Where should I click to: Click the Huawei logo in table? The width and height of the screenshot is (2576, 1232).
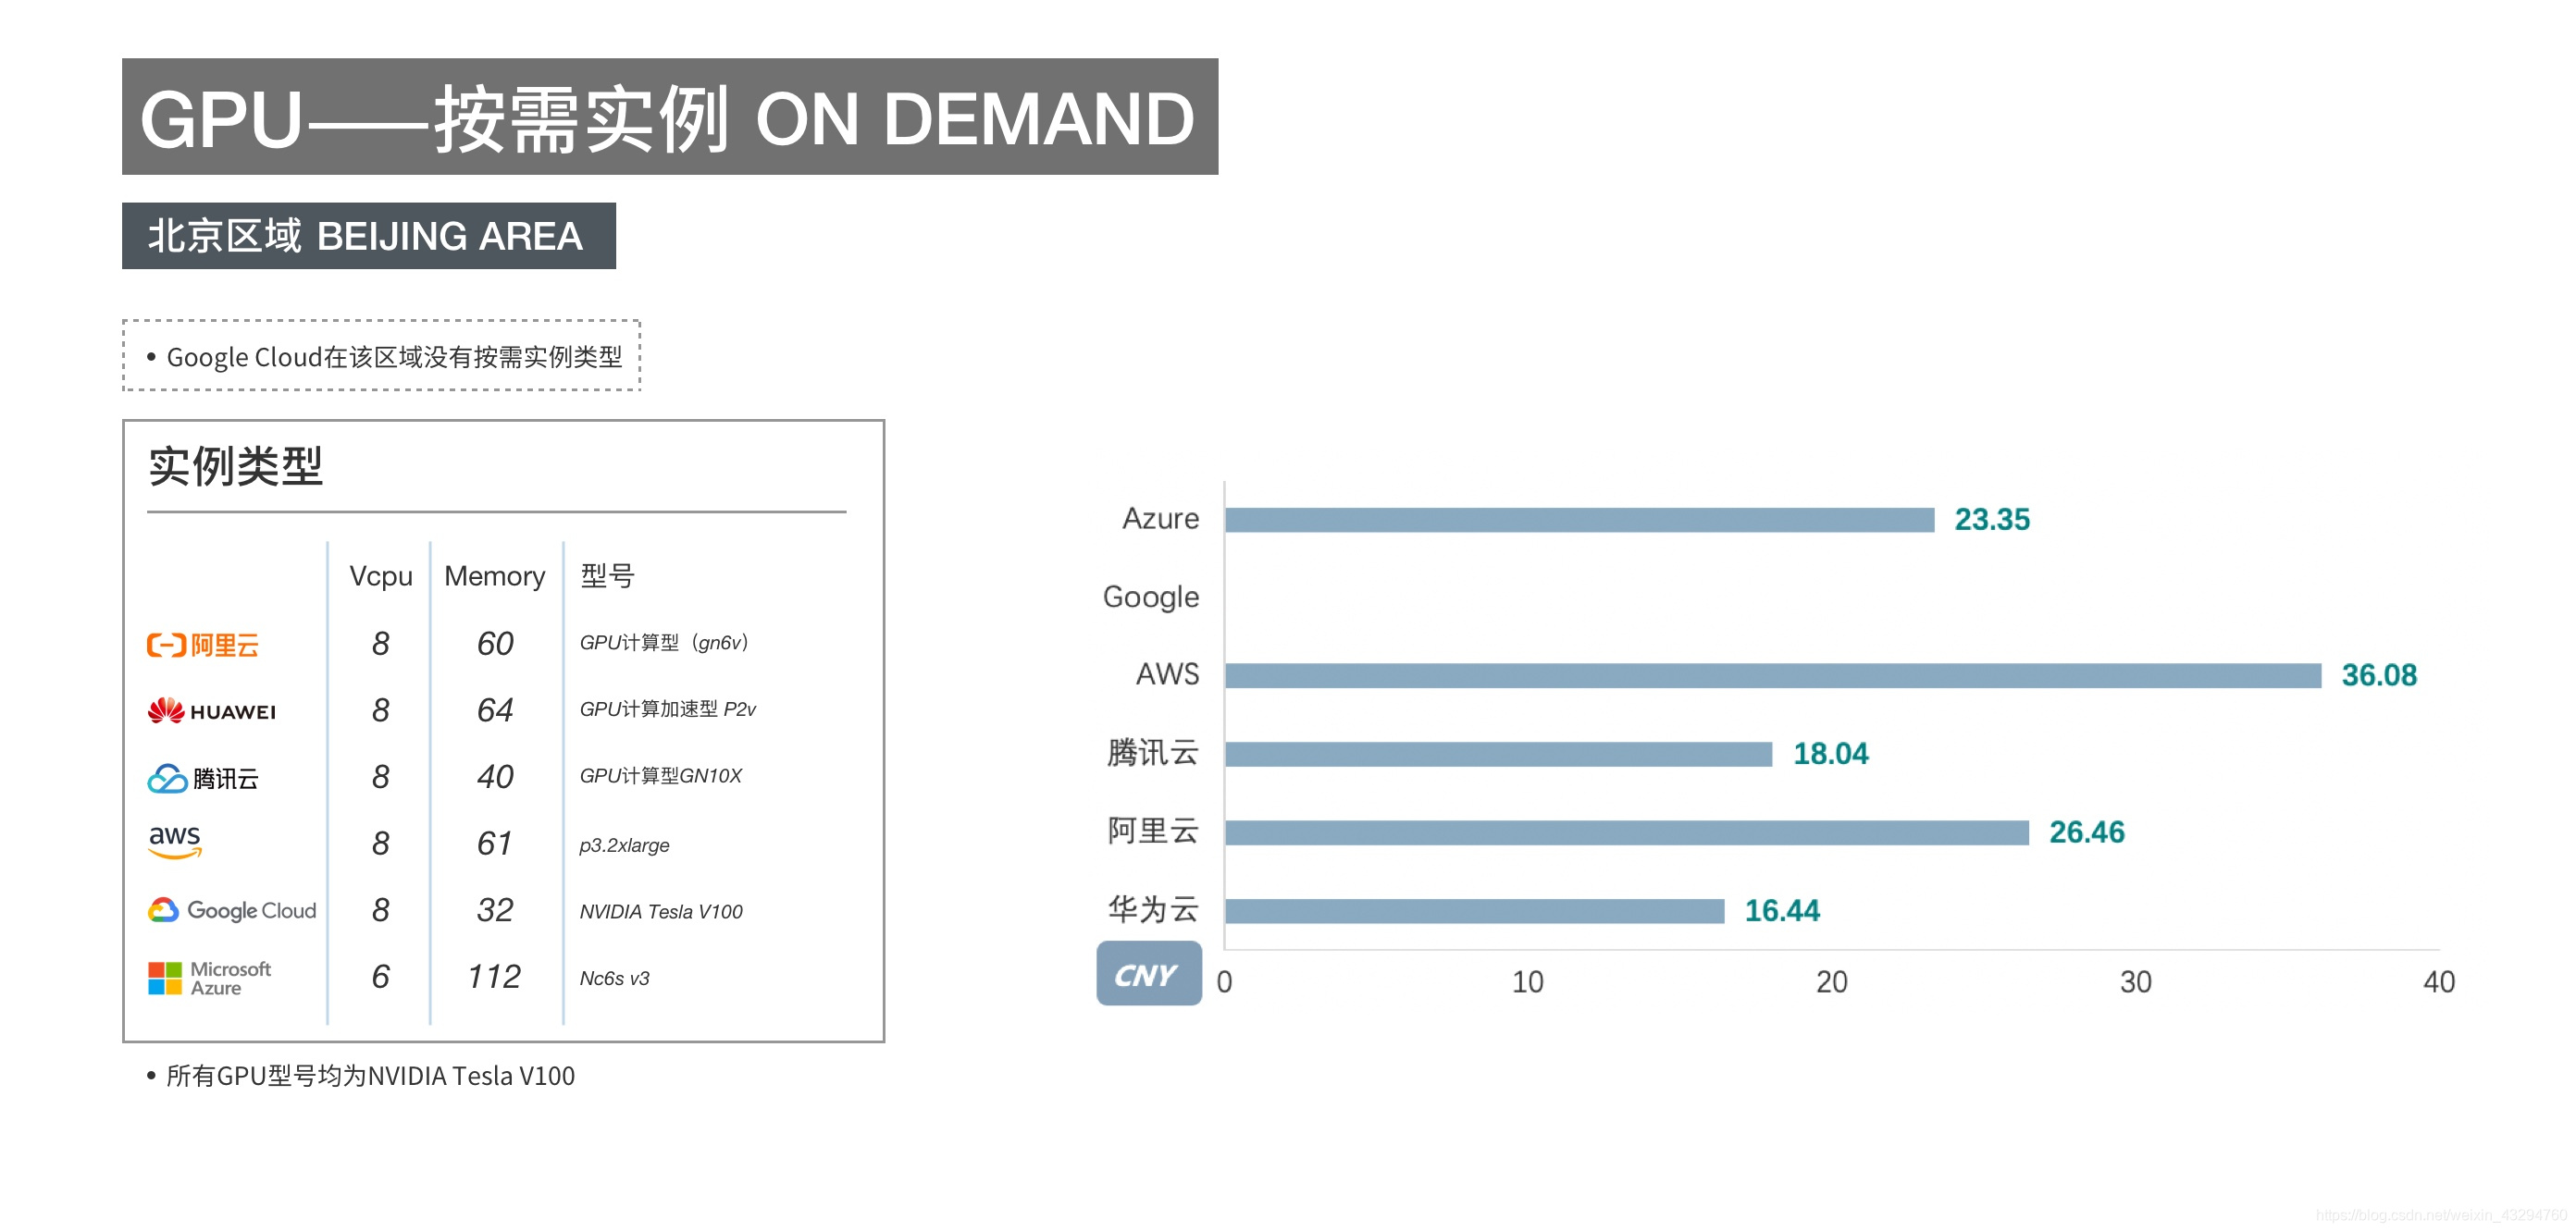[211, 711]
